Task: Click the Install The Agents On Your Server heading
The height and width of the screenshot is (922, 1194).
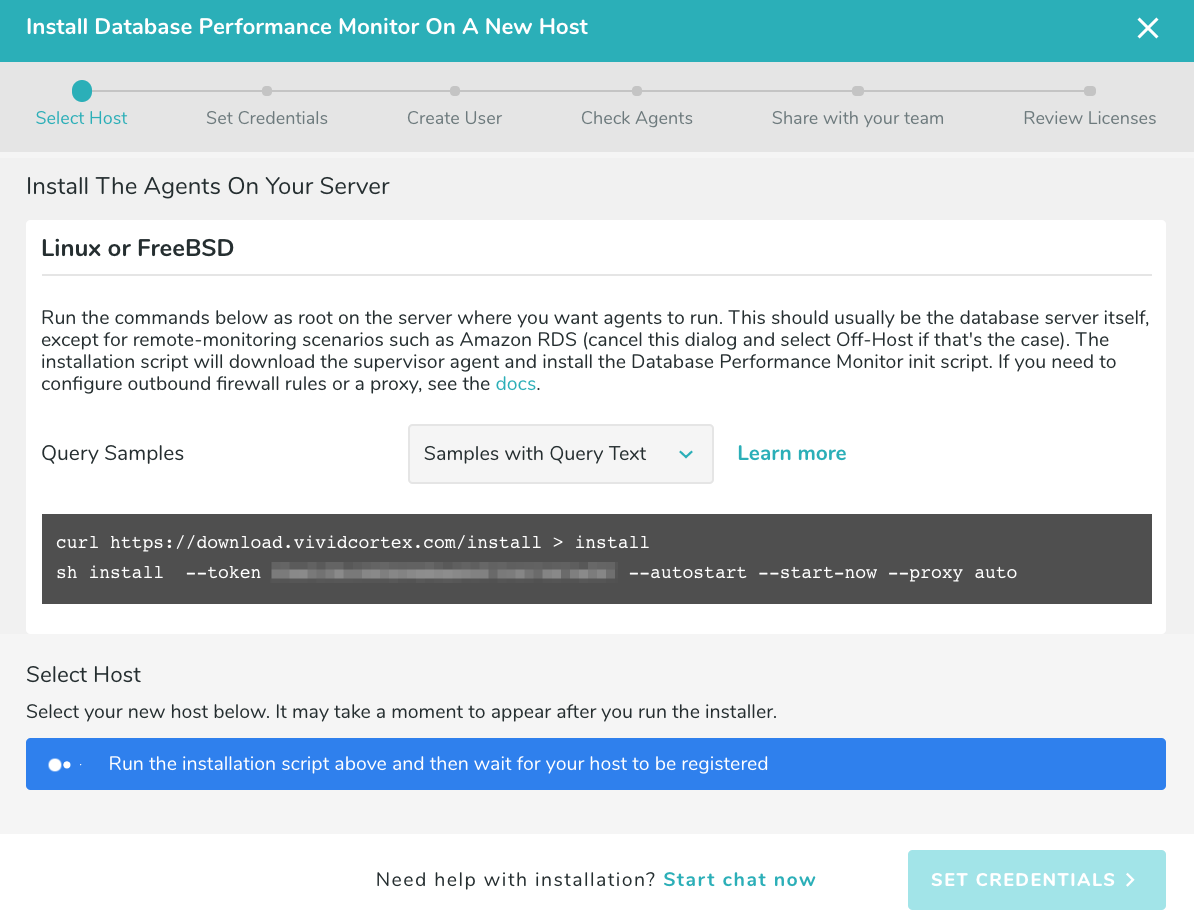Action: [207, 187]
